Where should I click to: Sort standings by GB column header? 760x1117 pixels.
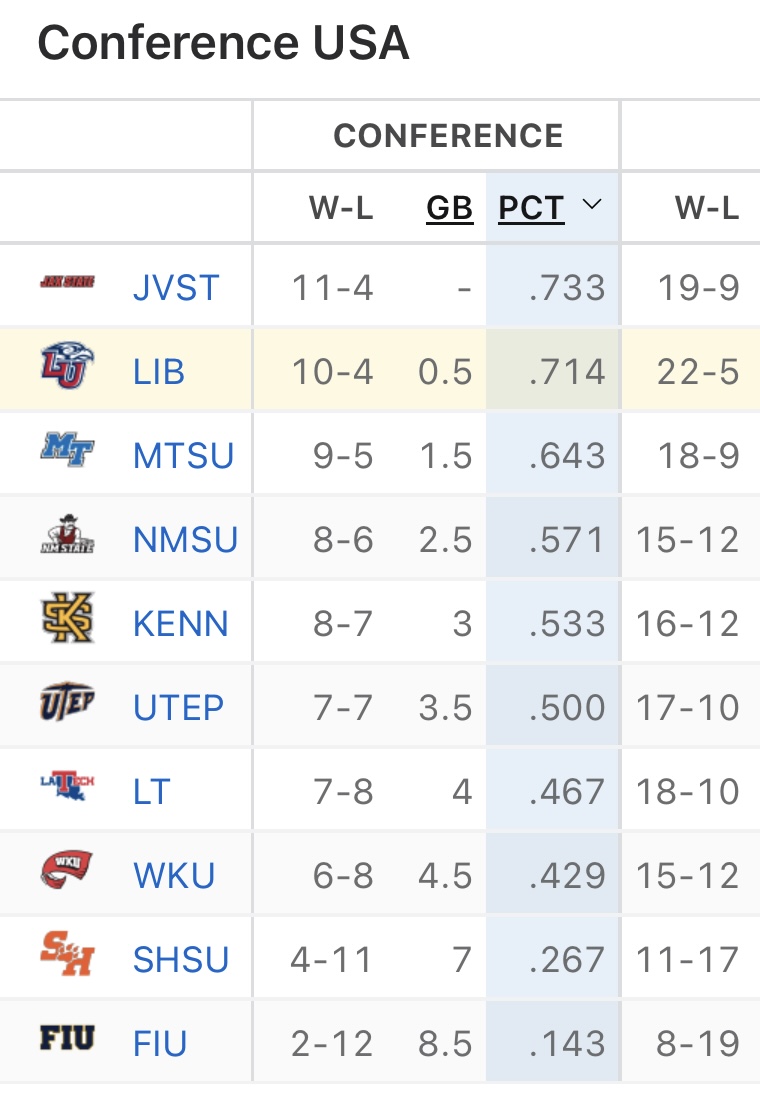tap(449, 208)
